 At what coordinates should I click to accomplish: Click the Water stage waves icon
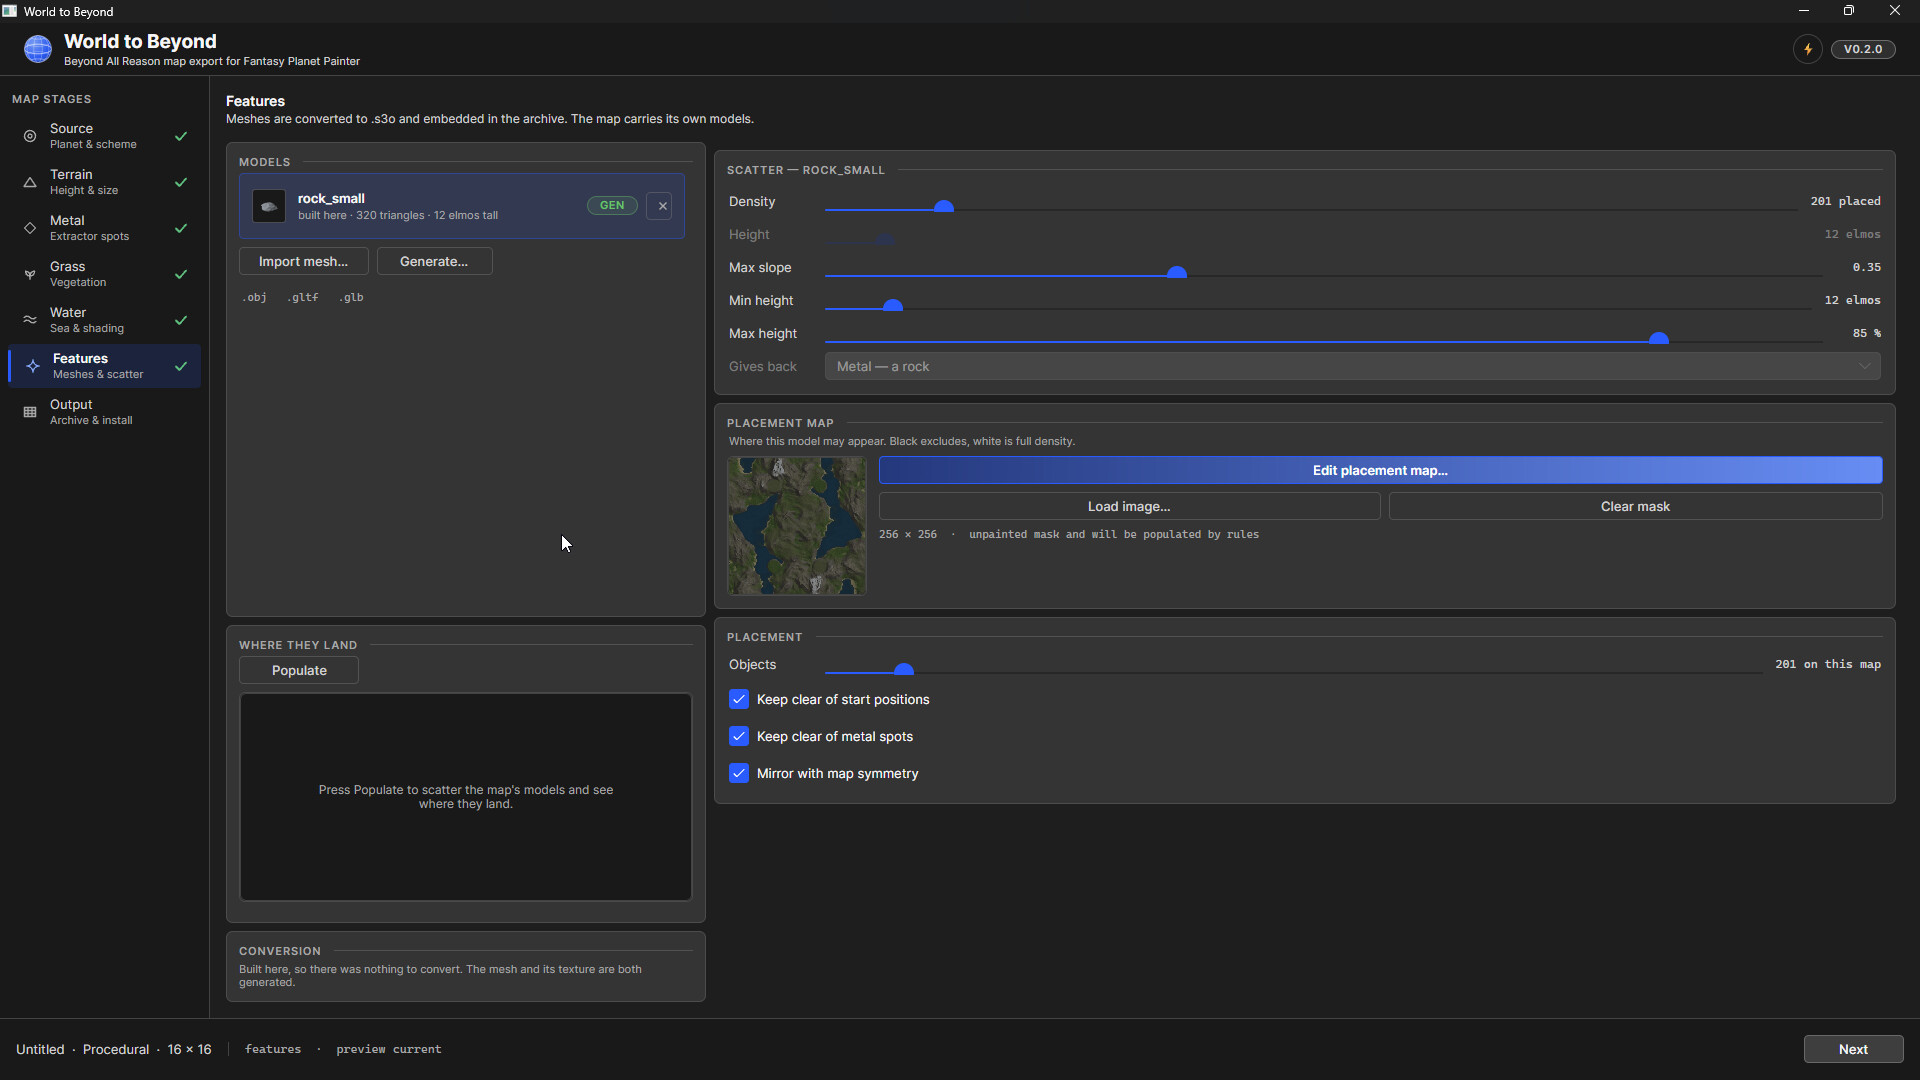30,320
